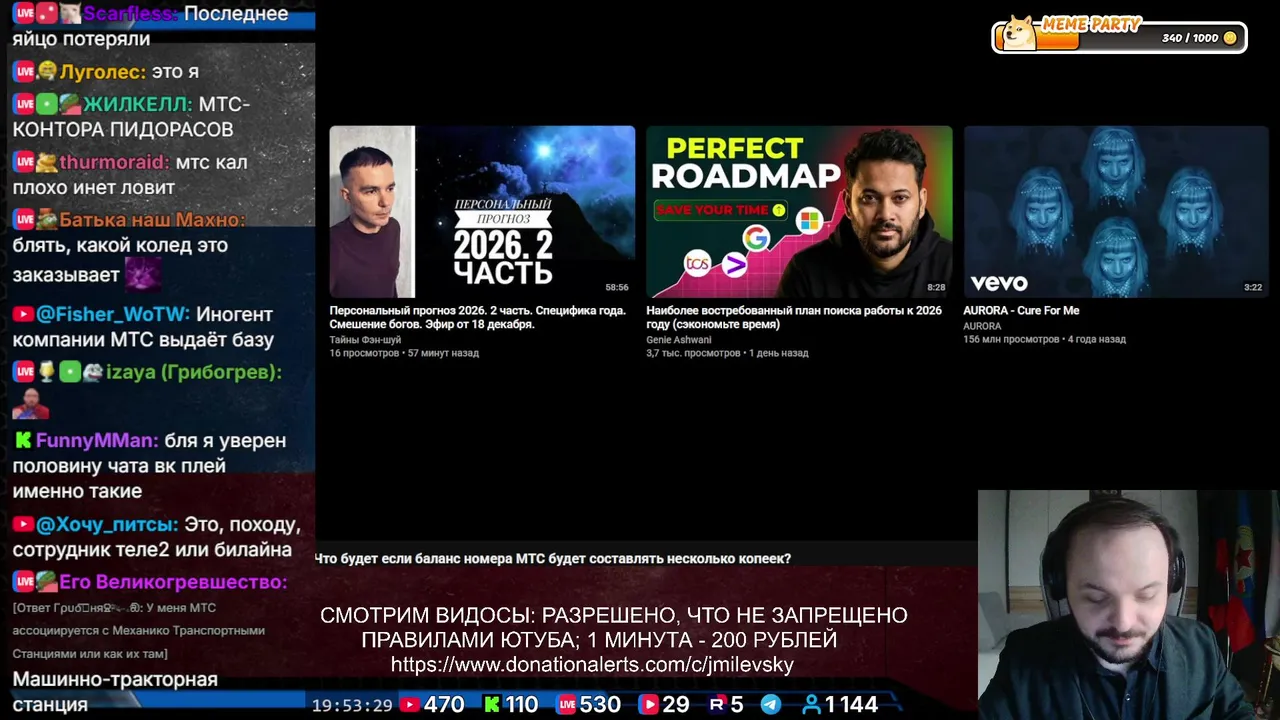
Task: Click the frog avatar before thurmoraid
Action: 46,162
